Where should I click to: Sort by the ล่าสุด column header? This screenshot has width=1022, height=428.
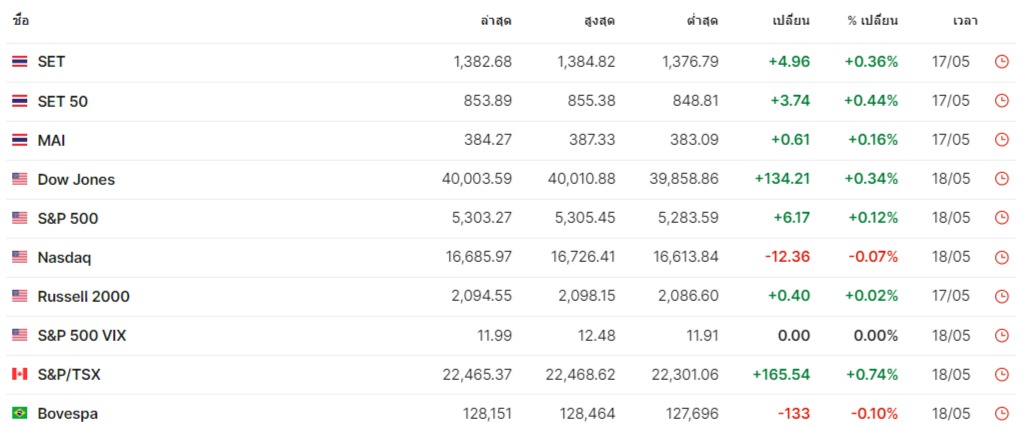496,20
